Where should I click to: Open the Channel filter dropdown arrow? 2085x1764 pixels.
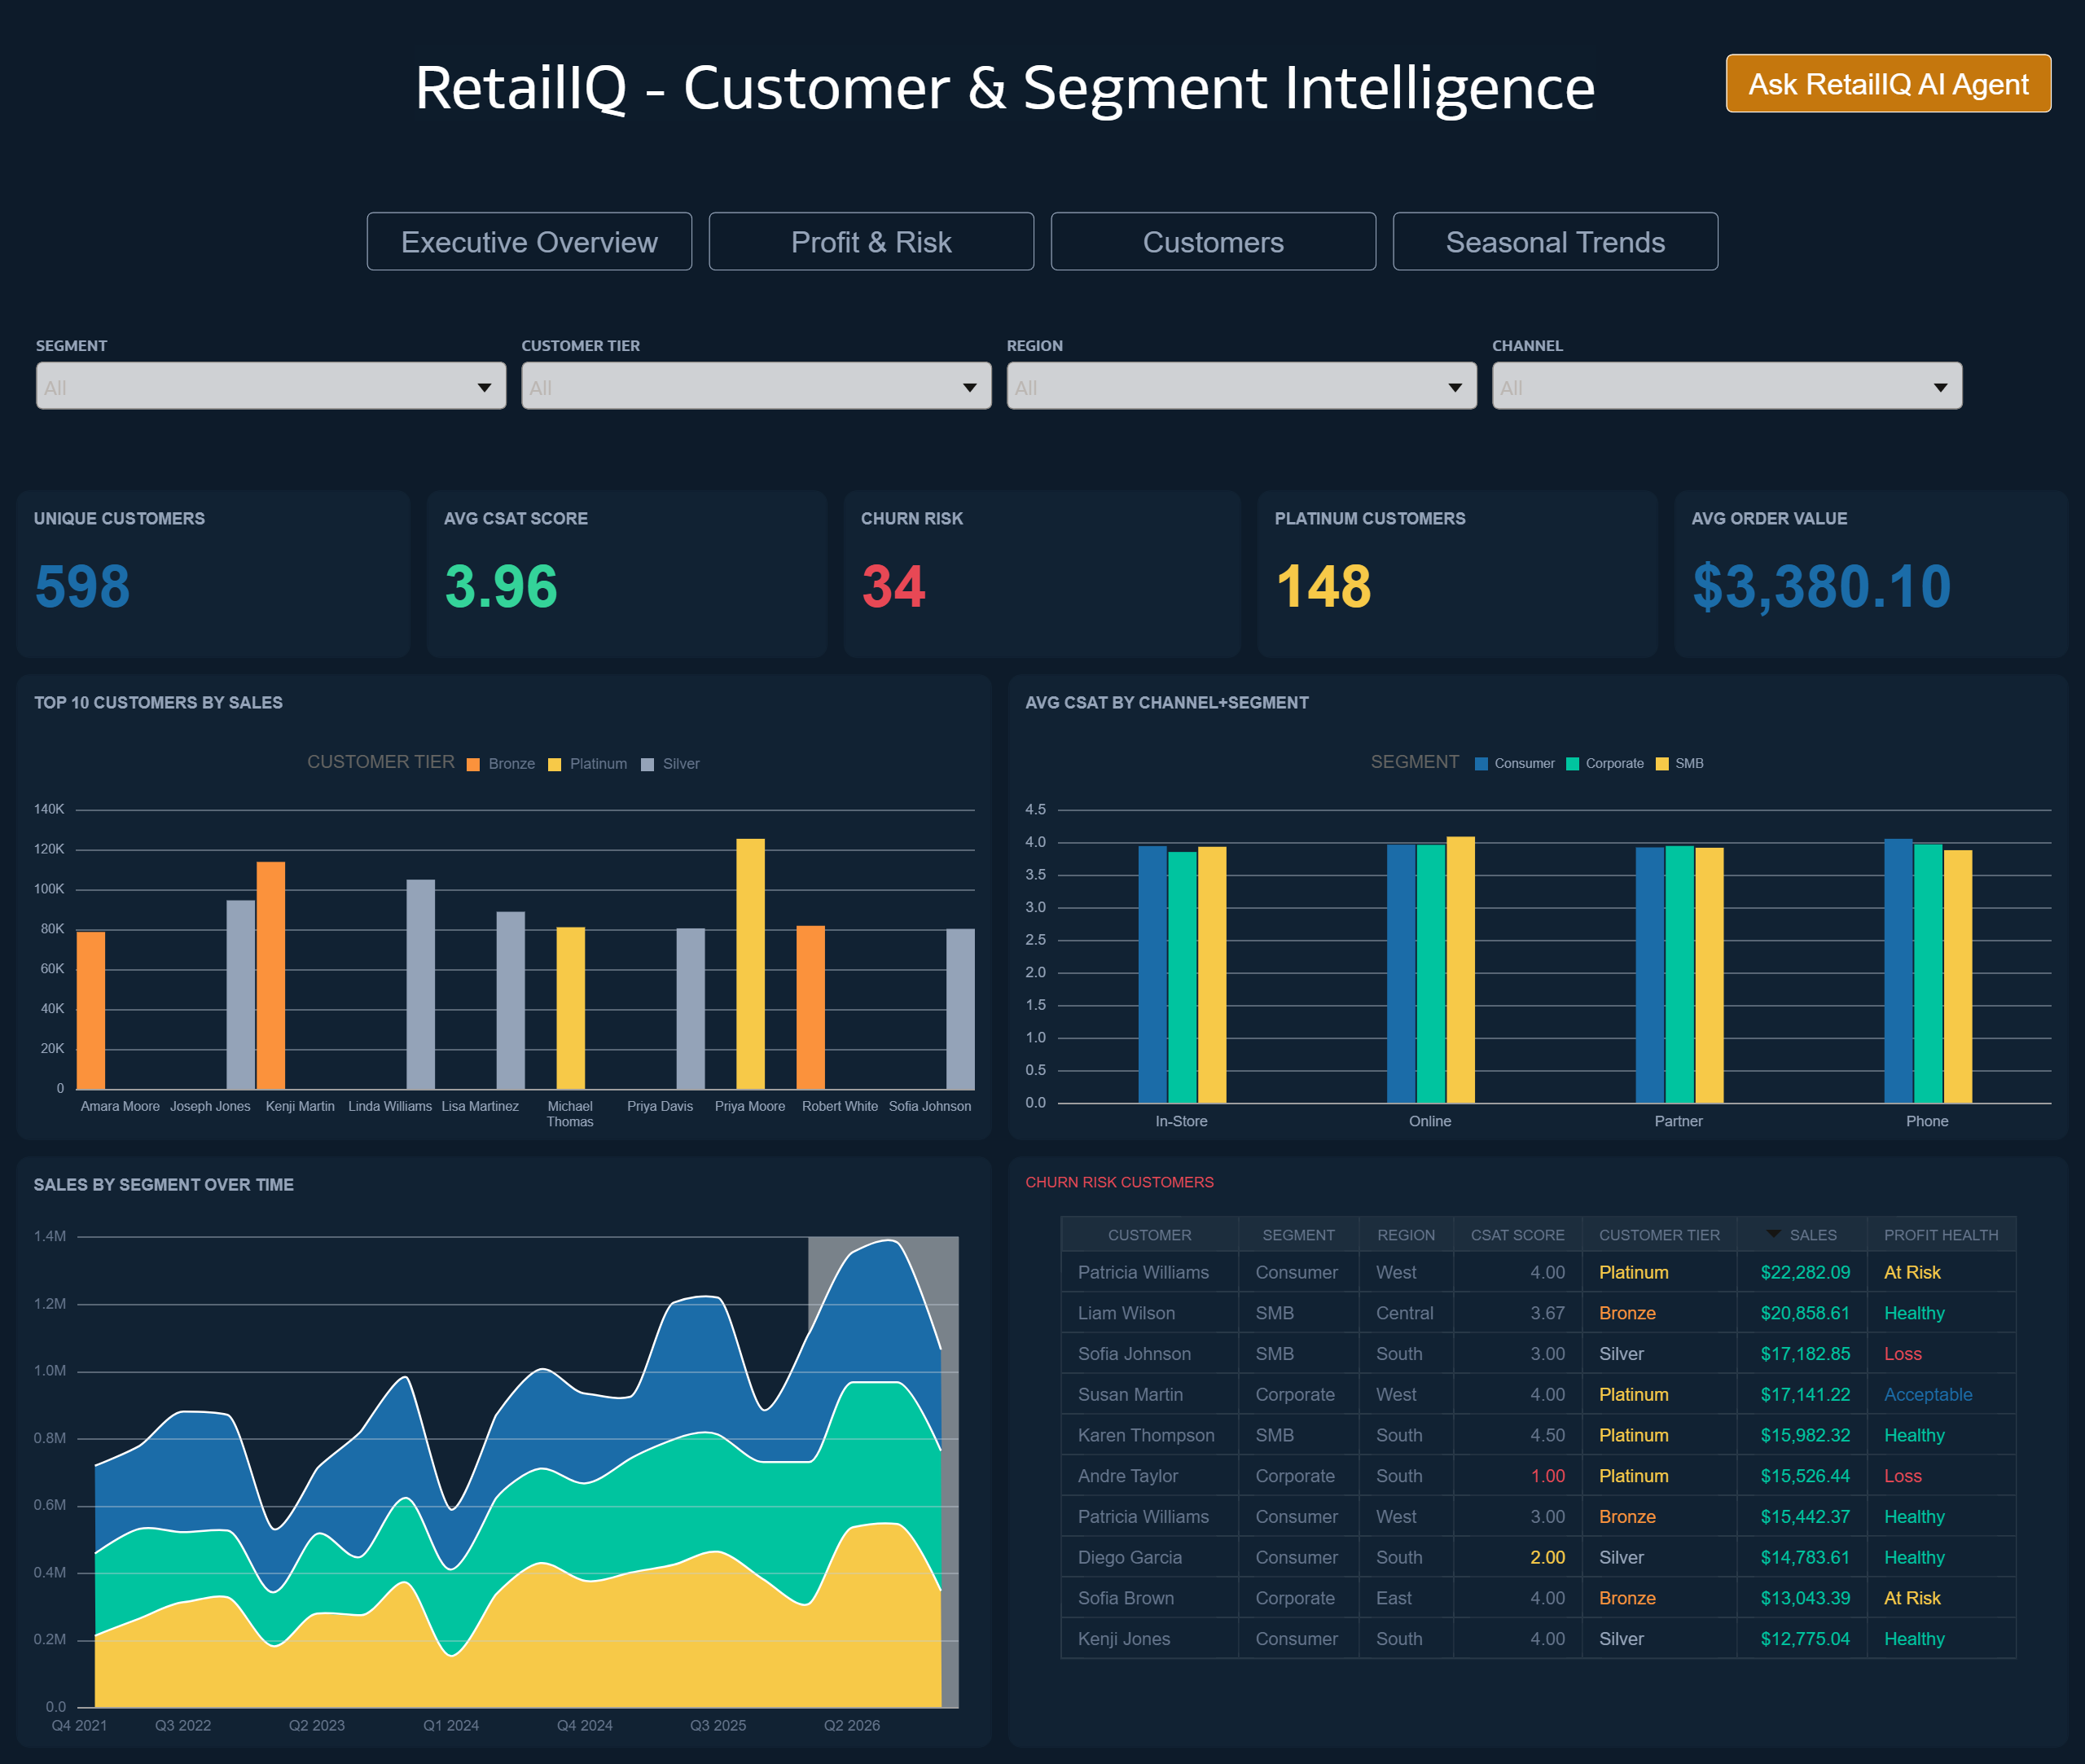pos(1939,387)
